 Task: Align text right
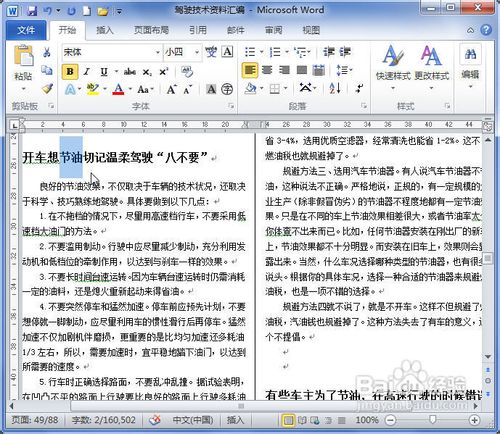(x=284, y=70)
